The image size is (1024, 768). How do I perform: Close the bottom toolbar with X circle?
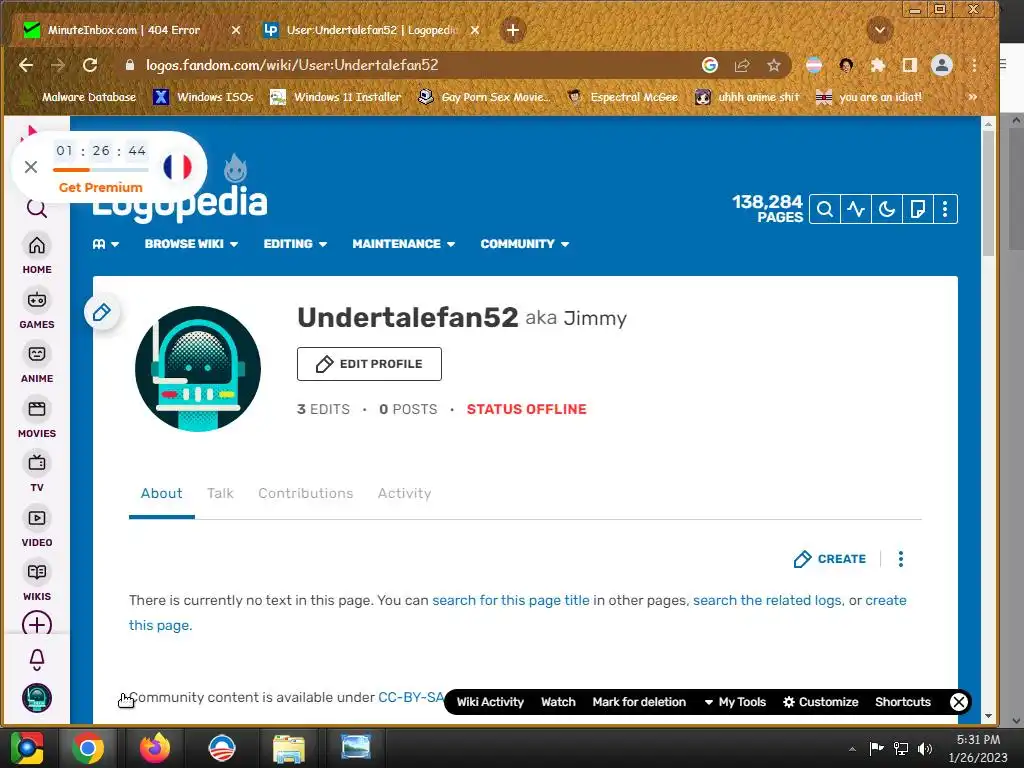pos(959,702)
